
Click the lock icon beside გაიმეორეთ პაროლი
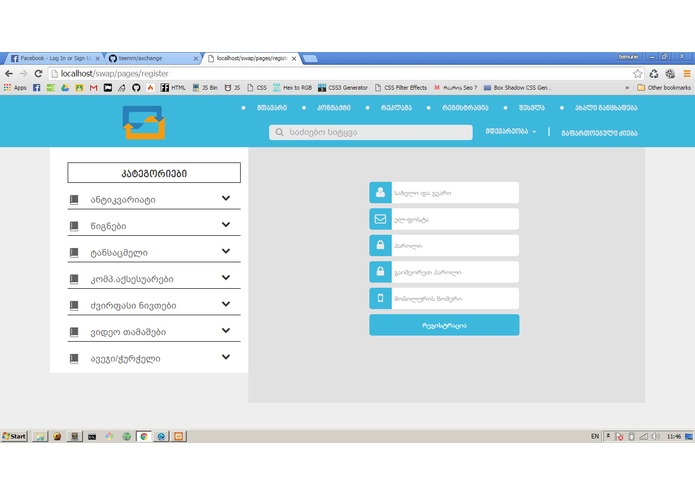point(380,272)
